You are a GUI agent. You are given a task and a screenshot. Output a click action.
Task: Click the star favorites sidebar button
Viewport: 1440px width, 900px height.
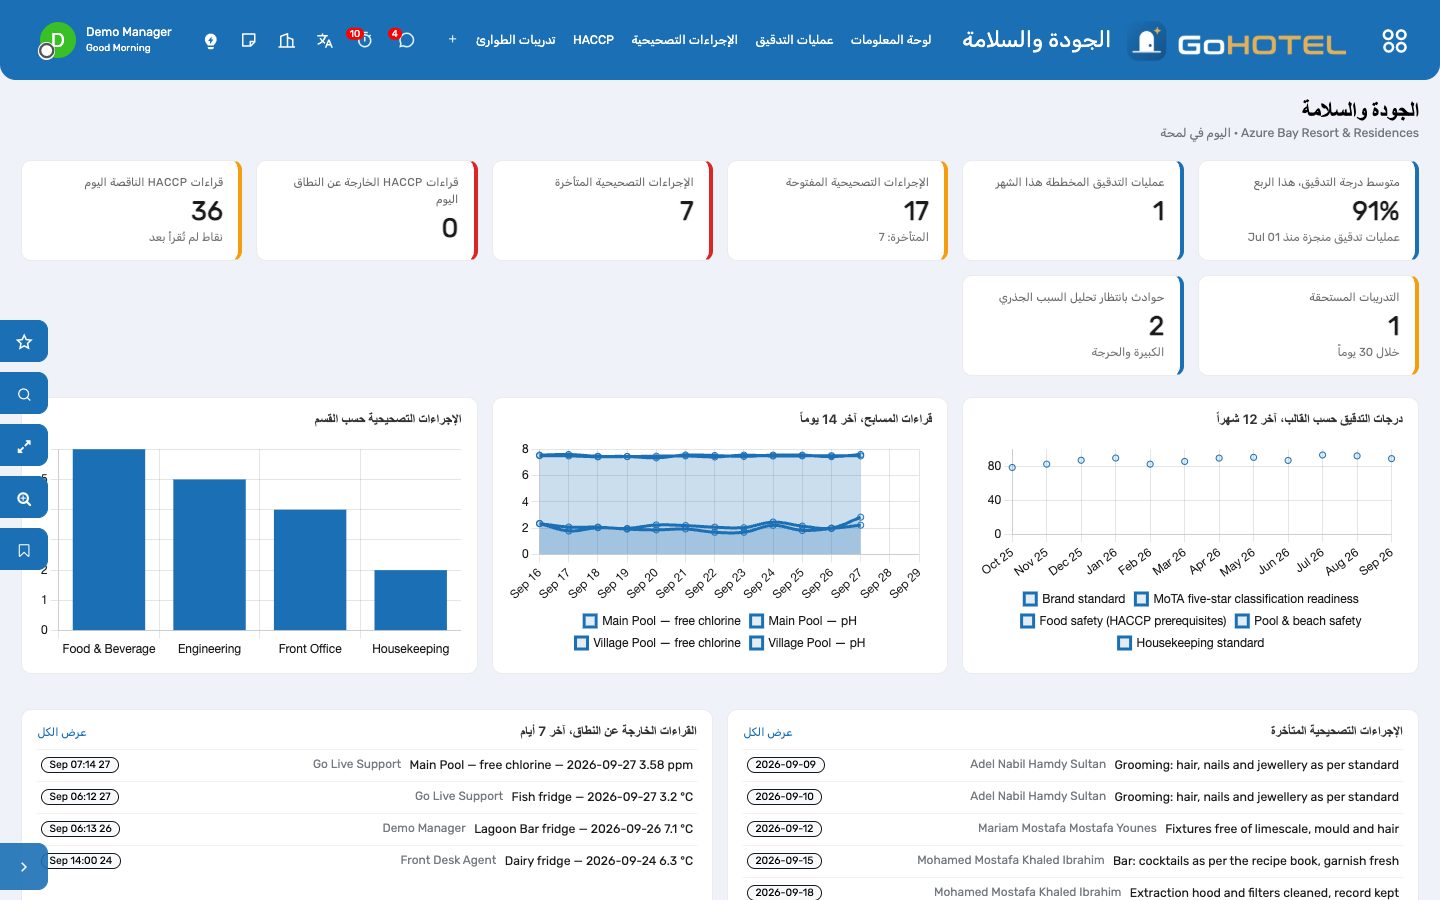pyautogui.click(x=24, y=342)
